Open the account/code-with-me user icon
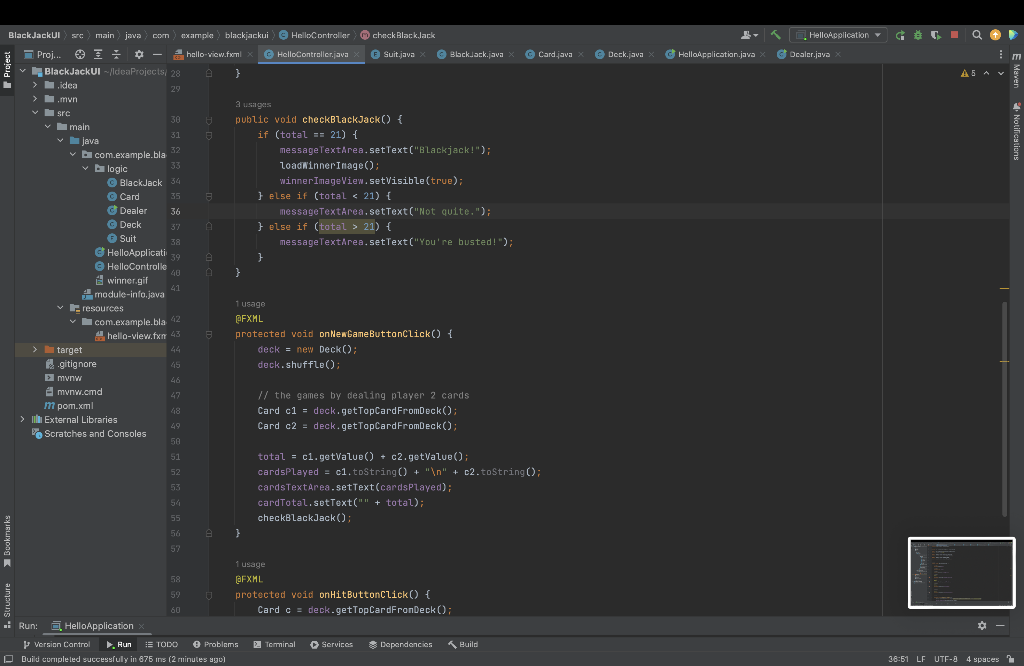The width and height of the screenshot is (1024, 666). point(749,35)
